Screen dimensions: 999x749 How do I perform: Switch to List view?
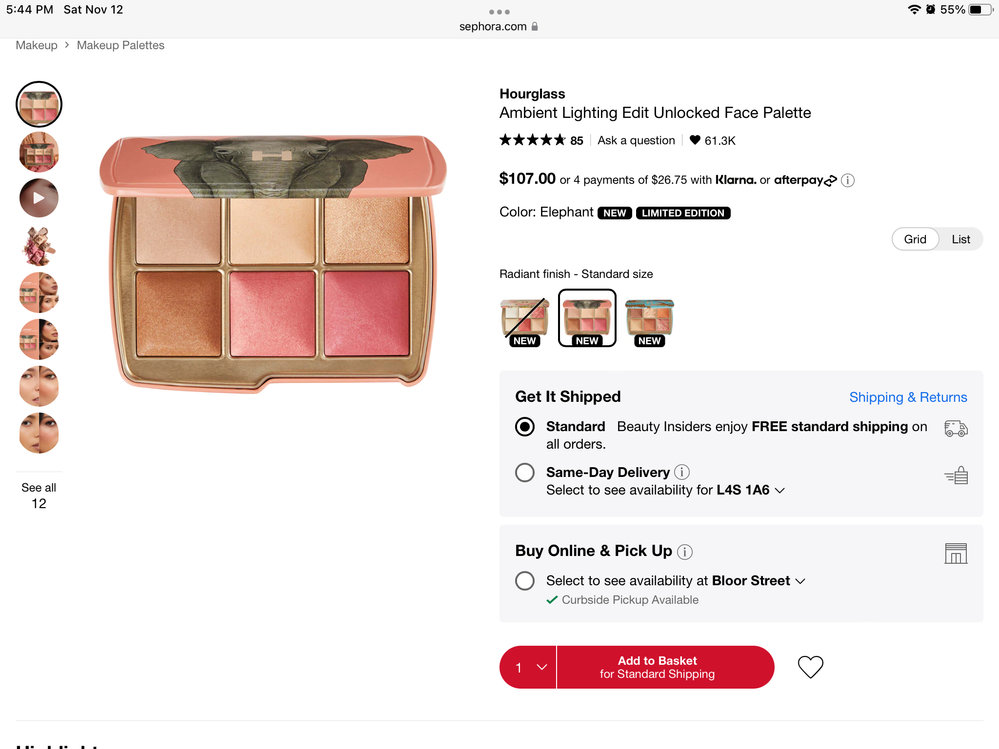pyautogui.click(x=961, y=239)
